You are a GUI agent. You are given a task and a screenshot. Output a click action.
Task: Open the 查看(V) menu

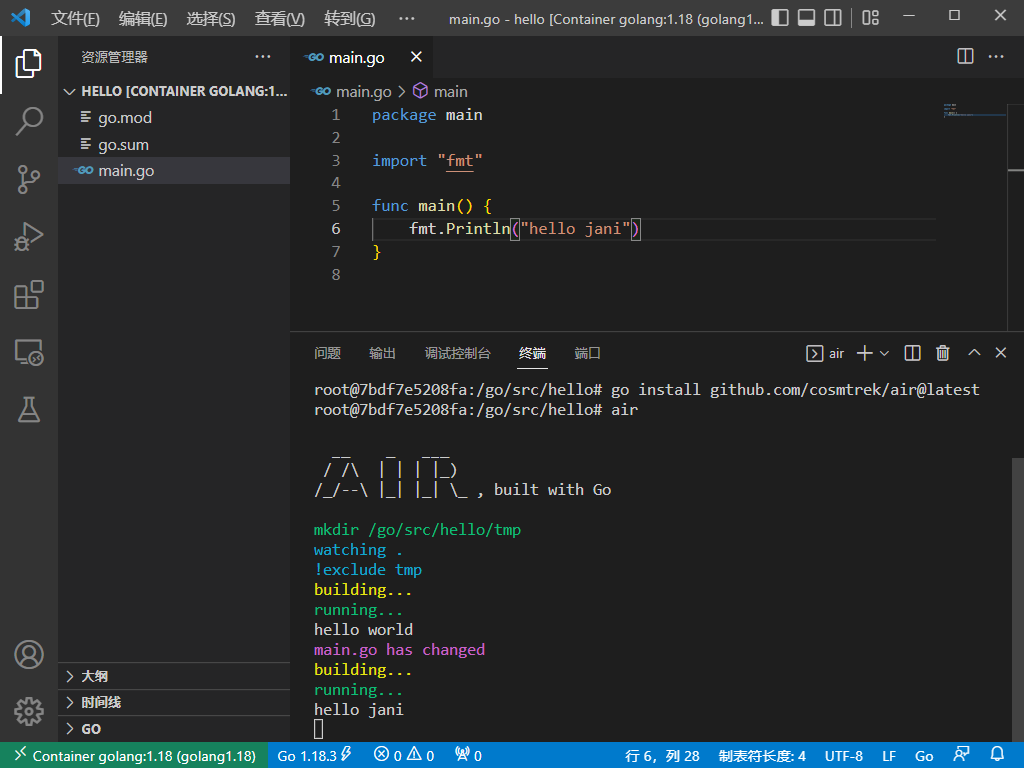pos(280,18)
